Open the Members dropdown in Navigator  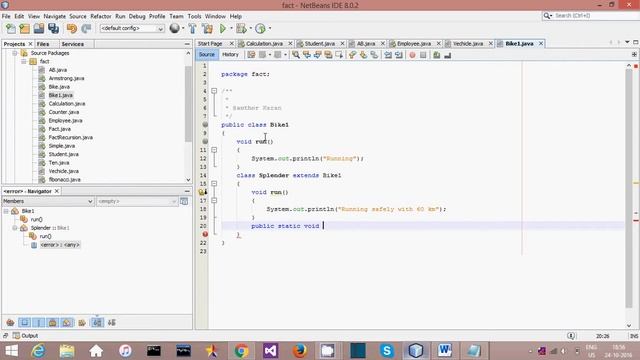(48, 201)
